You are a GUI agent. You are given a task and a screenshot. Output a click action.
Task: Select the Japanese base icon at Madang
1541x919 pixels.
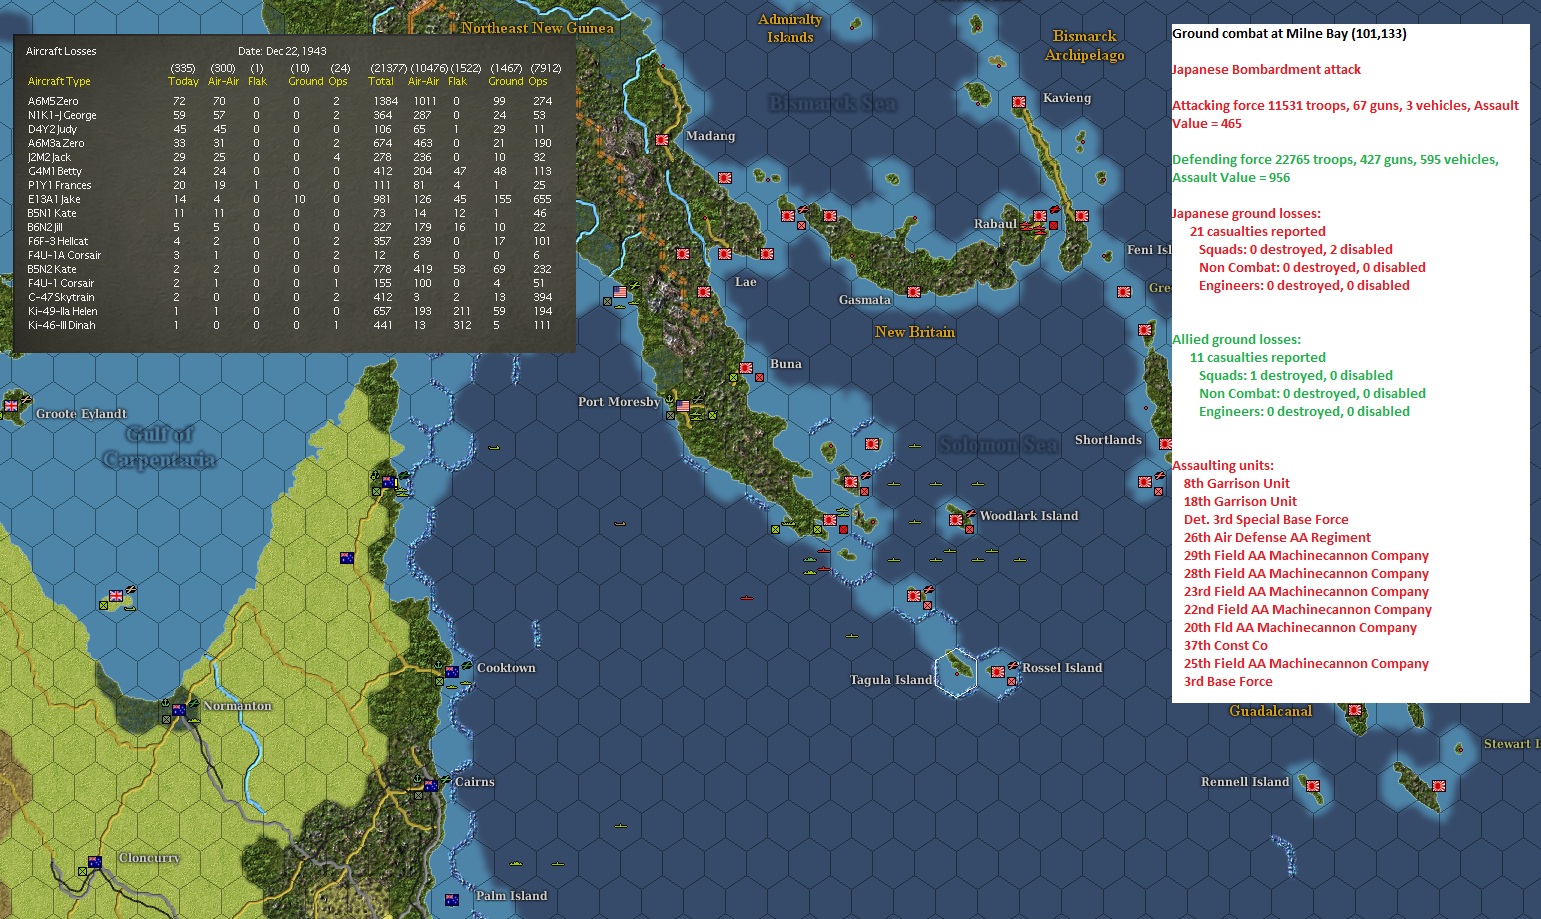click(662, 141)
